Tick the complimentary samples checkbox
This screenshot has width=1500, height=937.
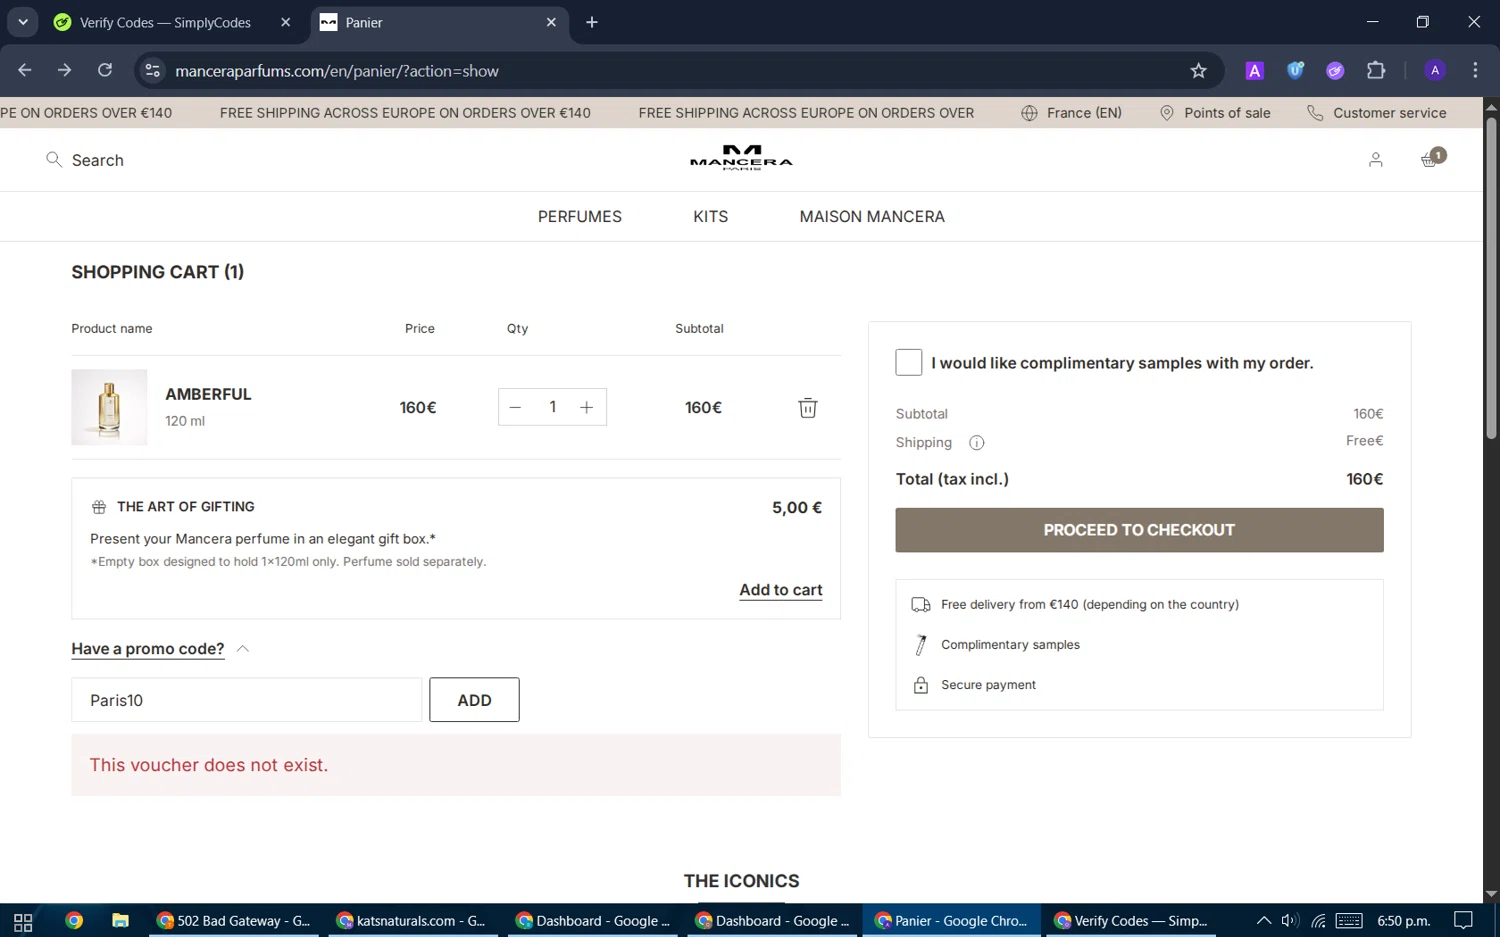(x=909, y=362)
